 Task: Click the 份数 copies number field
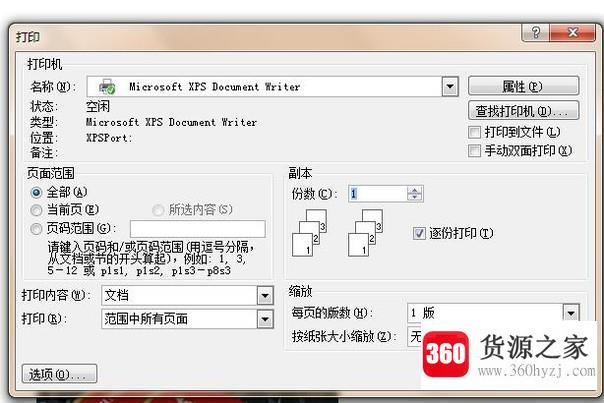tap(378, 193)
